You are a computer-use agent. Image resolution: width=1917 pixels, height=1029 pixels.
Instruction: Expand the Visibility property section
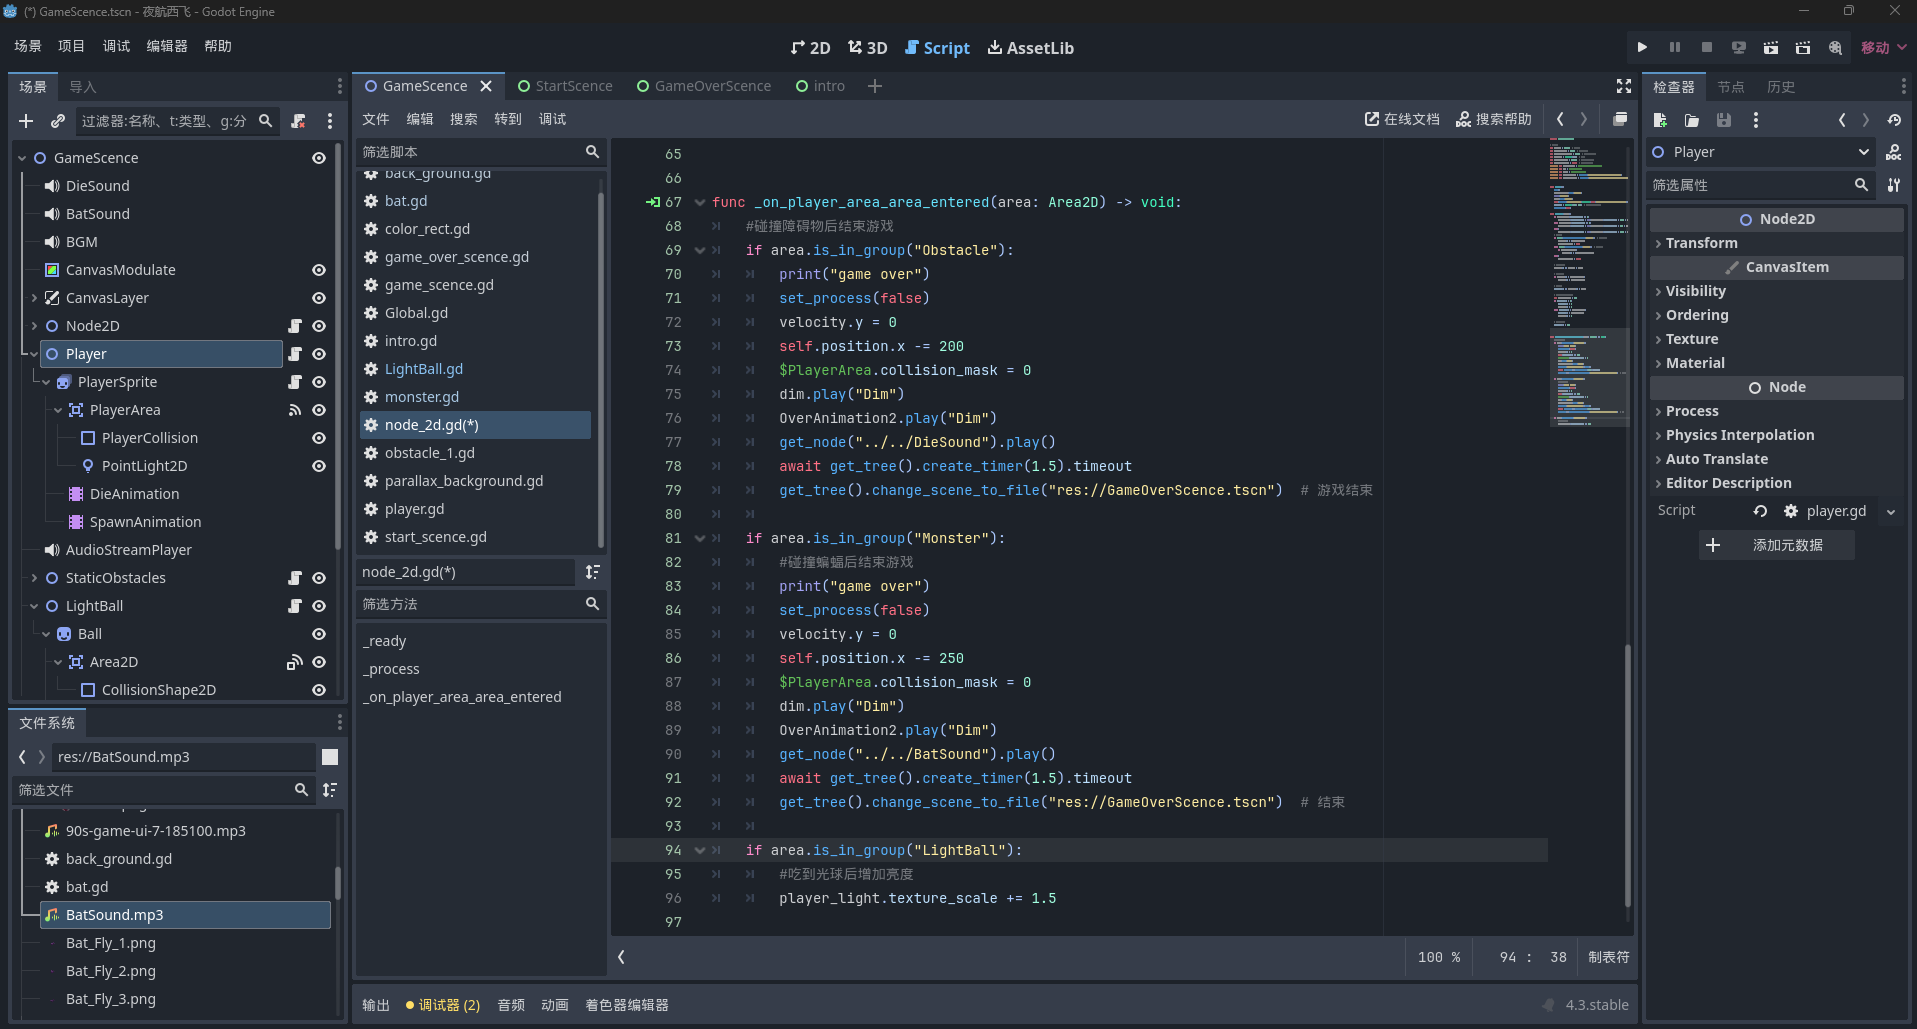click(1776, 291)
